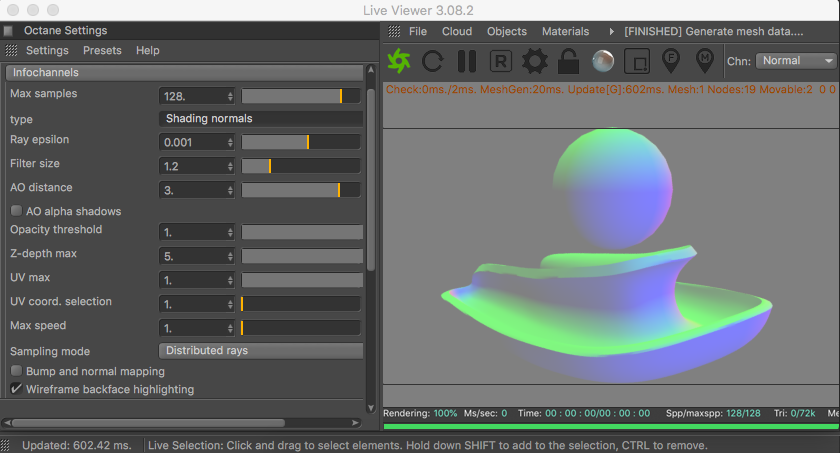Click the Octane Settings menu grip icon
This screenshot has width=840, height=453.
click(11, 50)
